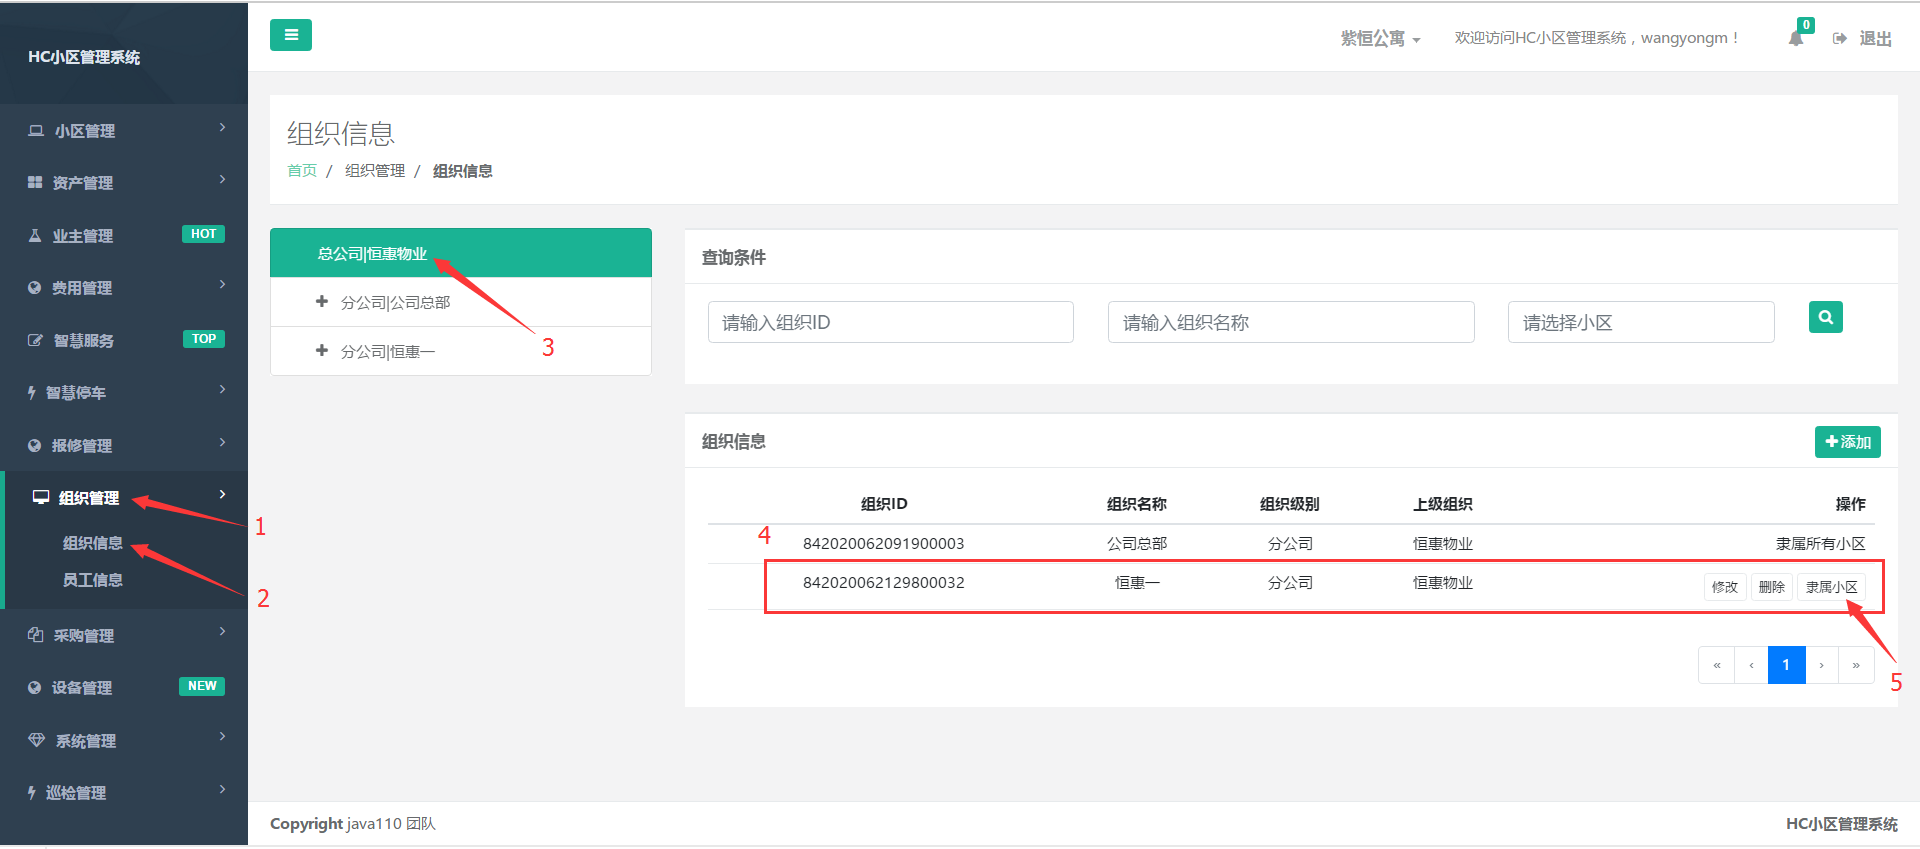The height and width of the screenshot is (849, 1920).
Task: Click 隶属小区 for 恒惠一 row
Action: point(1832,587)
